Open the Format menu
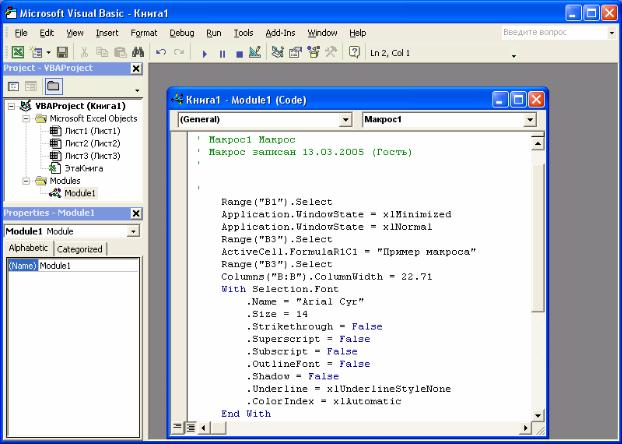 point(144,33)
